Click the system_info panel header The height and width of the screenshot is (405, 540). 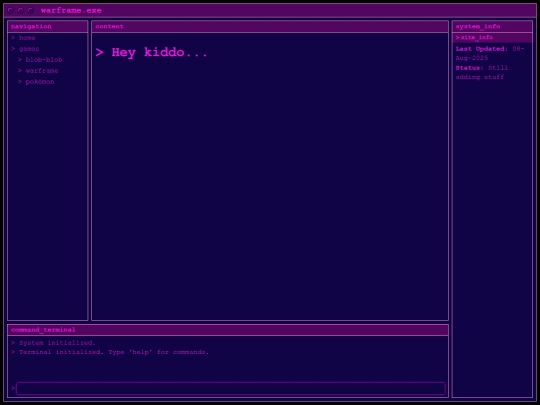pos(492,27)
